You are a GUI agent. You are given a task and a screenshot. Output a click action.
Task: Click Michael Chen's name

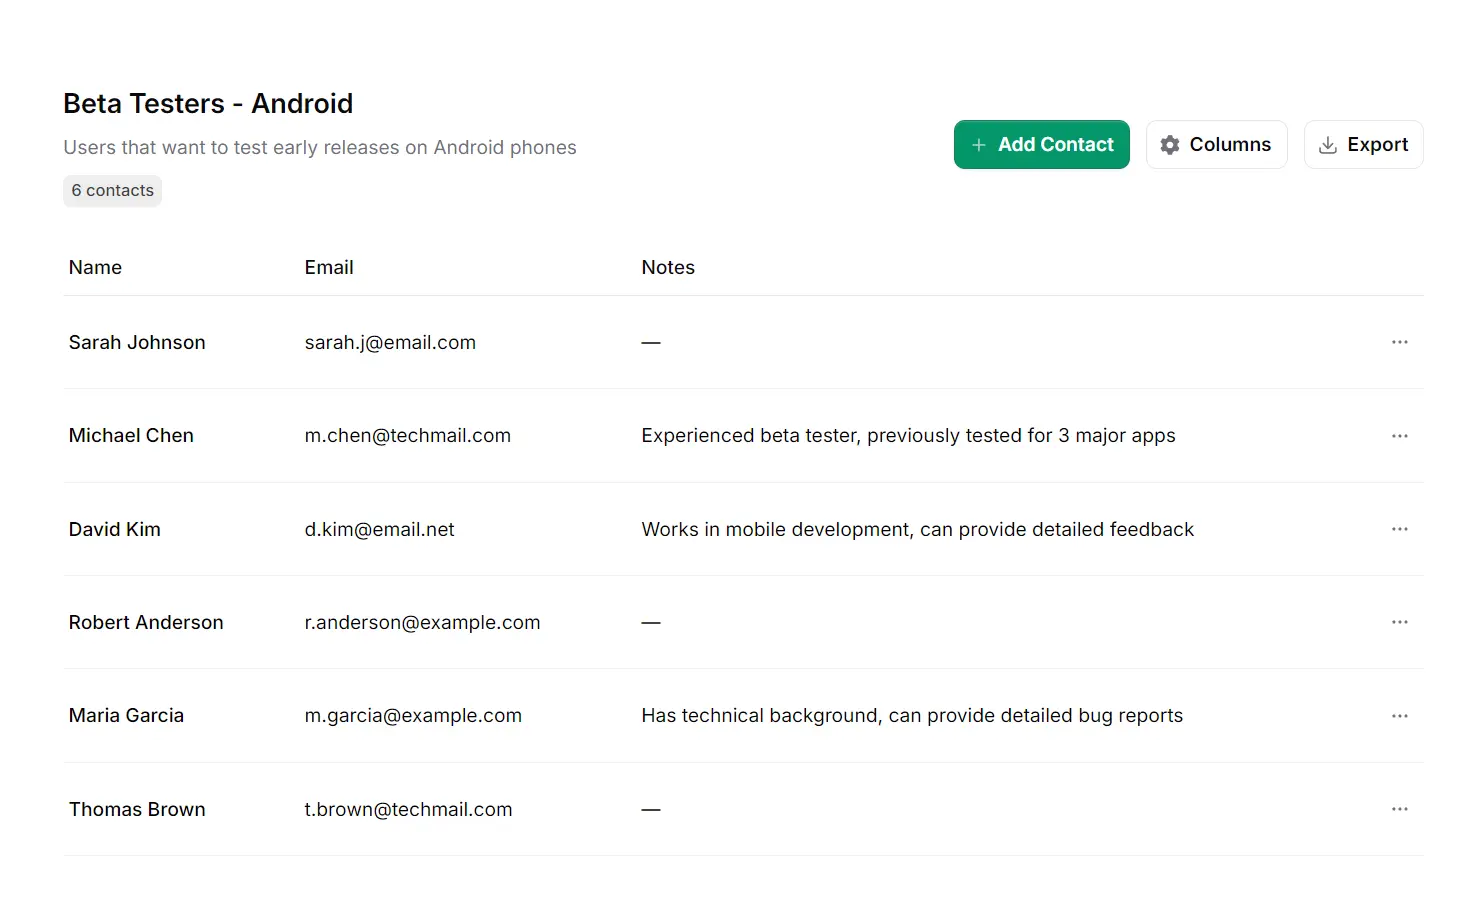pos(131,436)
